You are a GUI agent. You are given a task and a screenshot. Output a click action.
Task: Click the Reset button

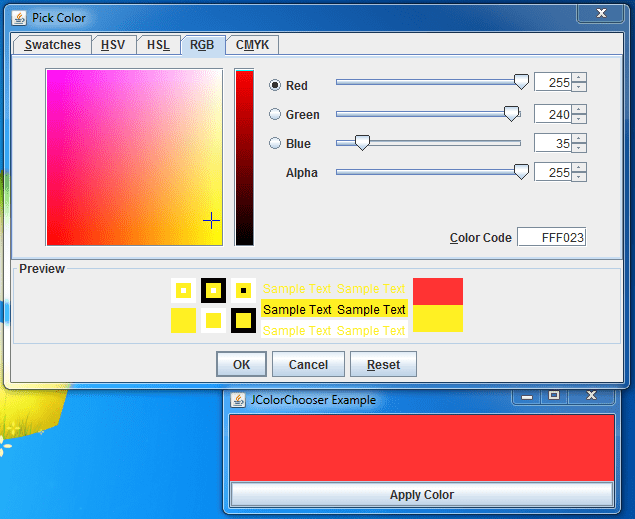click(x=383, y=365)
